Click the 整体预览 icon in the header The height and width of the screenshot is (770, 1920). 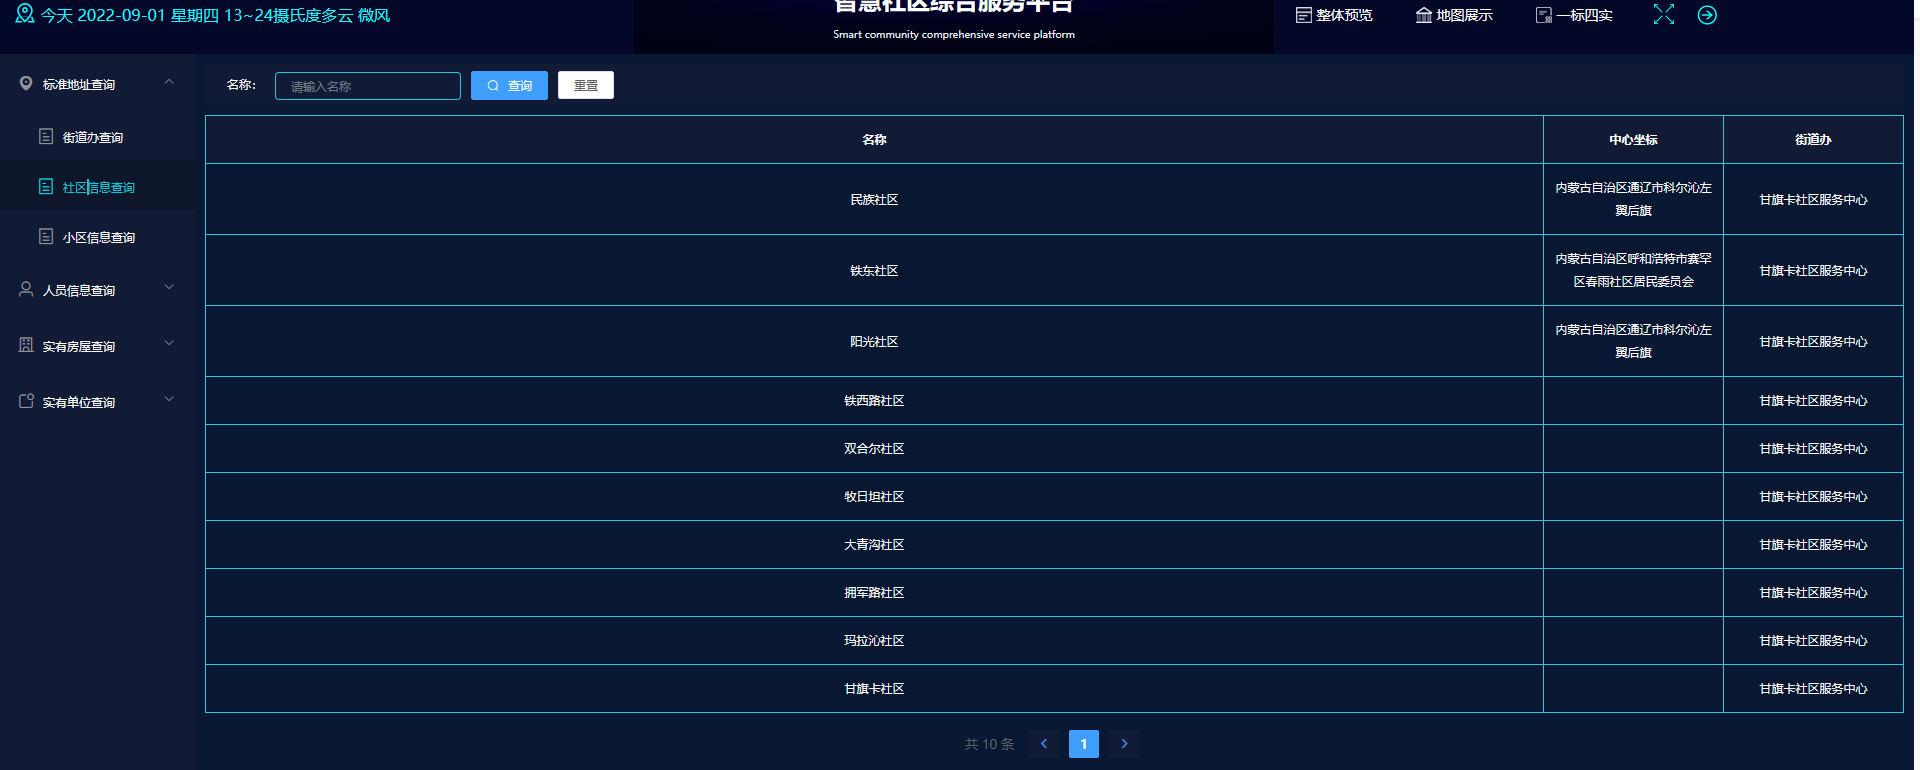tap(1303, 15)
